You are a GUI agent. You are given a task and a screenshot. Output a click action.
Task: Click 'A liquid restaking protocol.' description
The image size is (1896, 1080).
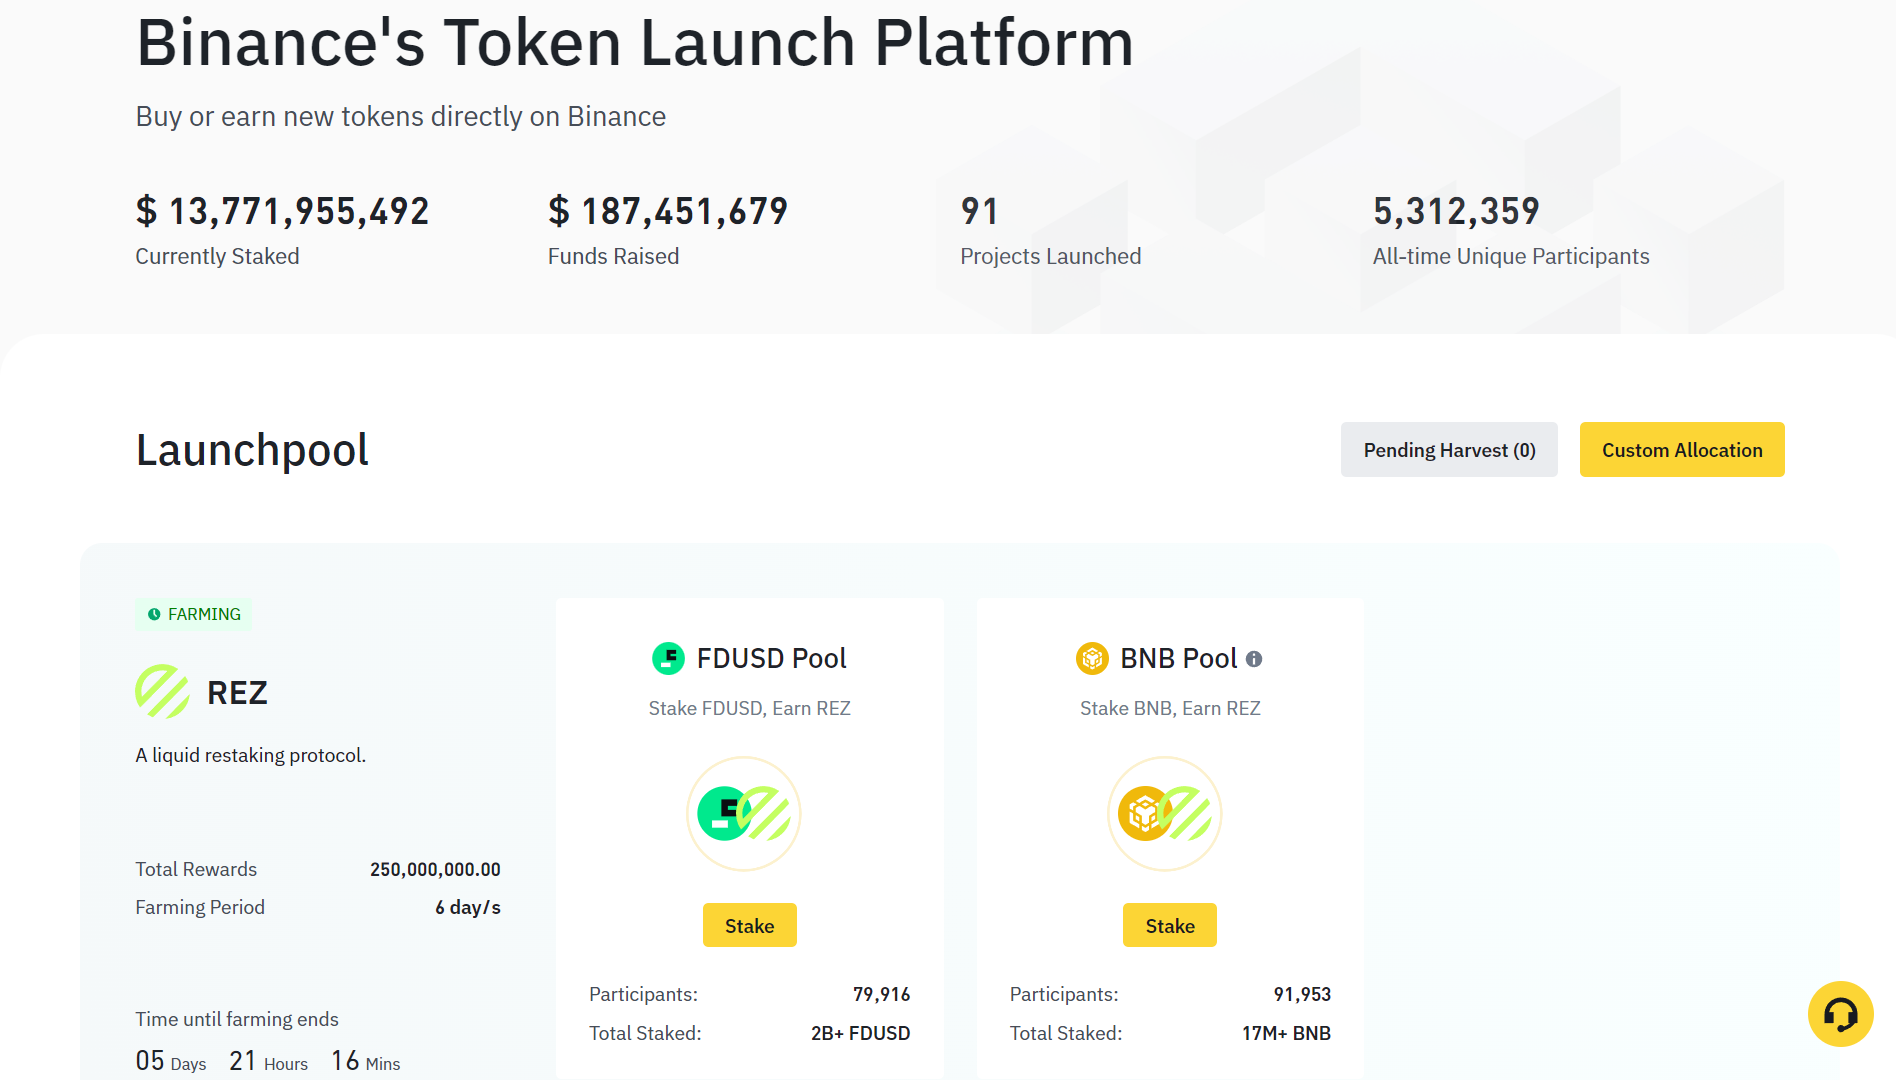click(x=251, y=755)
